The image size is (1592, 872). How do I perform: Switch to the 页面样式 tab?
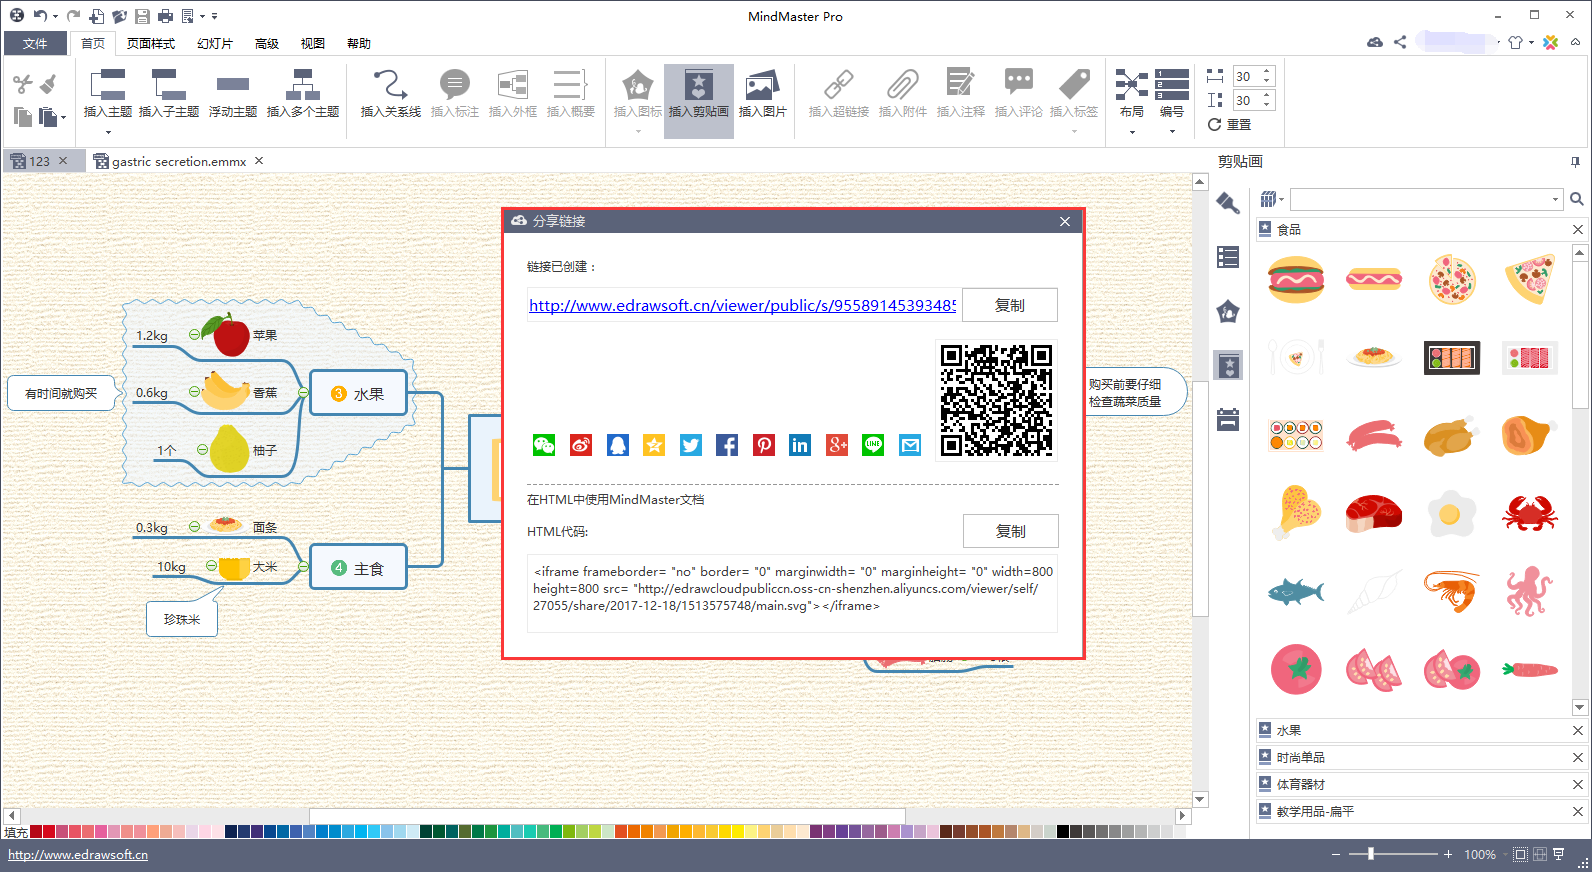(x=151, y=43)
